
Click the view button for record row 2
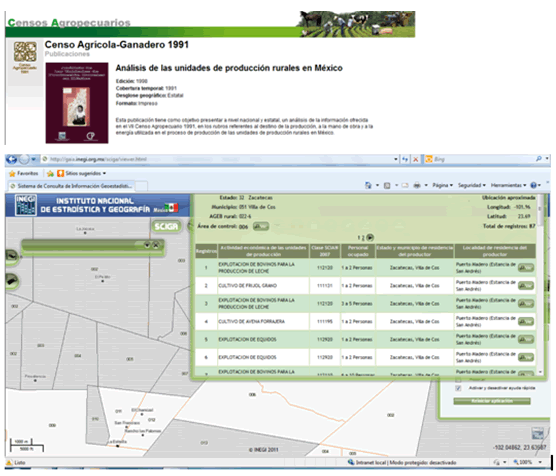coord(526,286)
